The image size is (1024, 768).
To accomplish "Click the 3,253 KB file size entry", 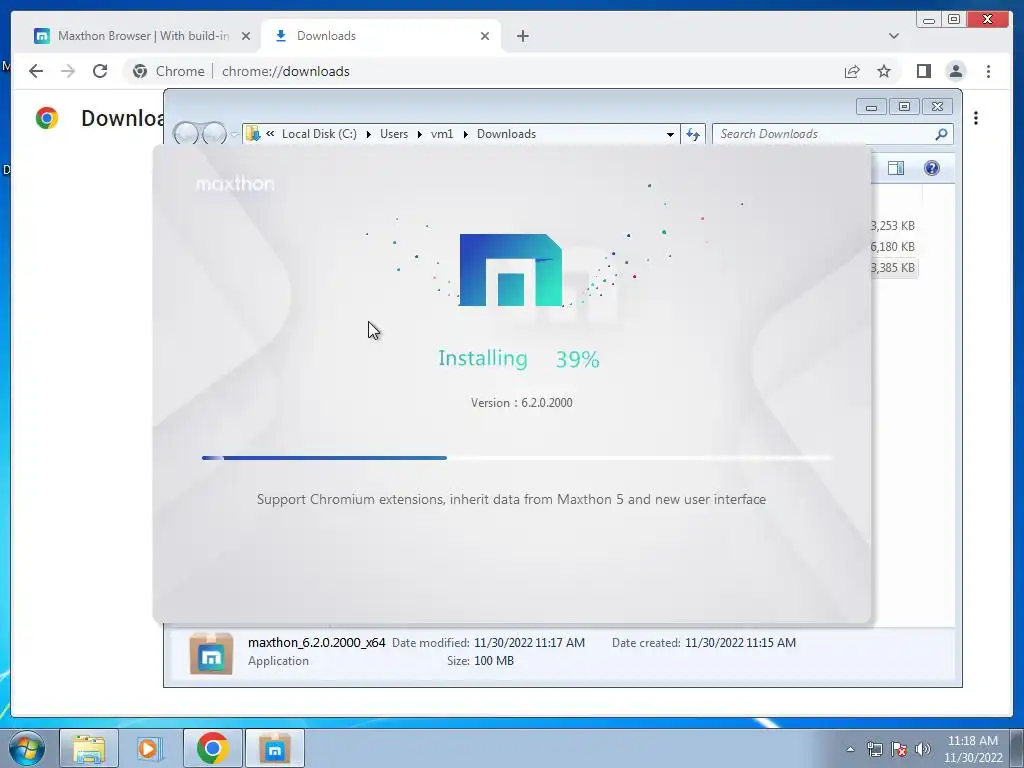I will (x=893, y=226).
